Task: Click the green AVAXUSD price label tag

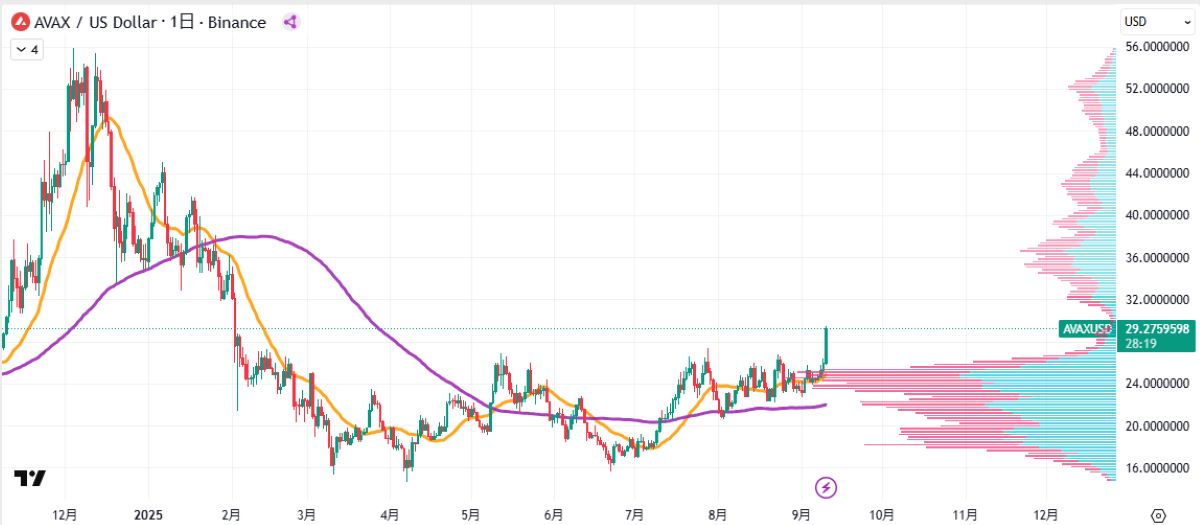Action: pos(1086,328)
